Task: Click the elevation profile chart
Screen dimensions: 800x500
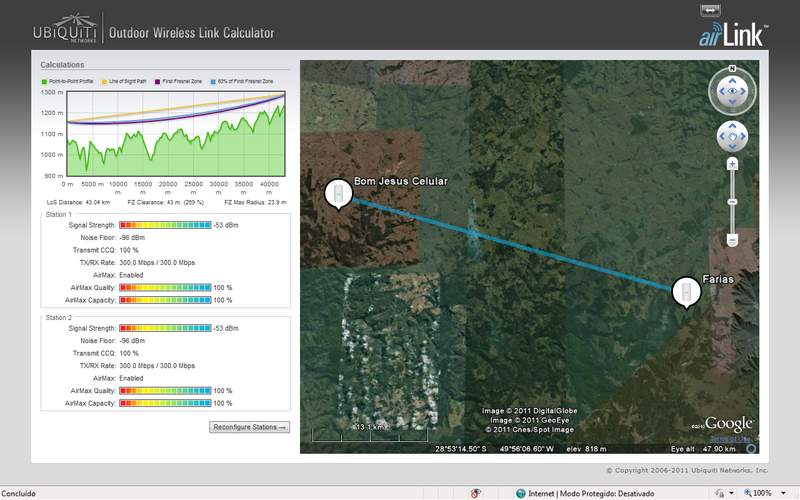Action: pyautogui.click(x=176, y=134)
